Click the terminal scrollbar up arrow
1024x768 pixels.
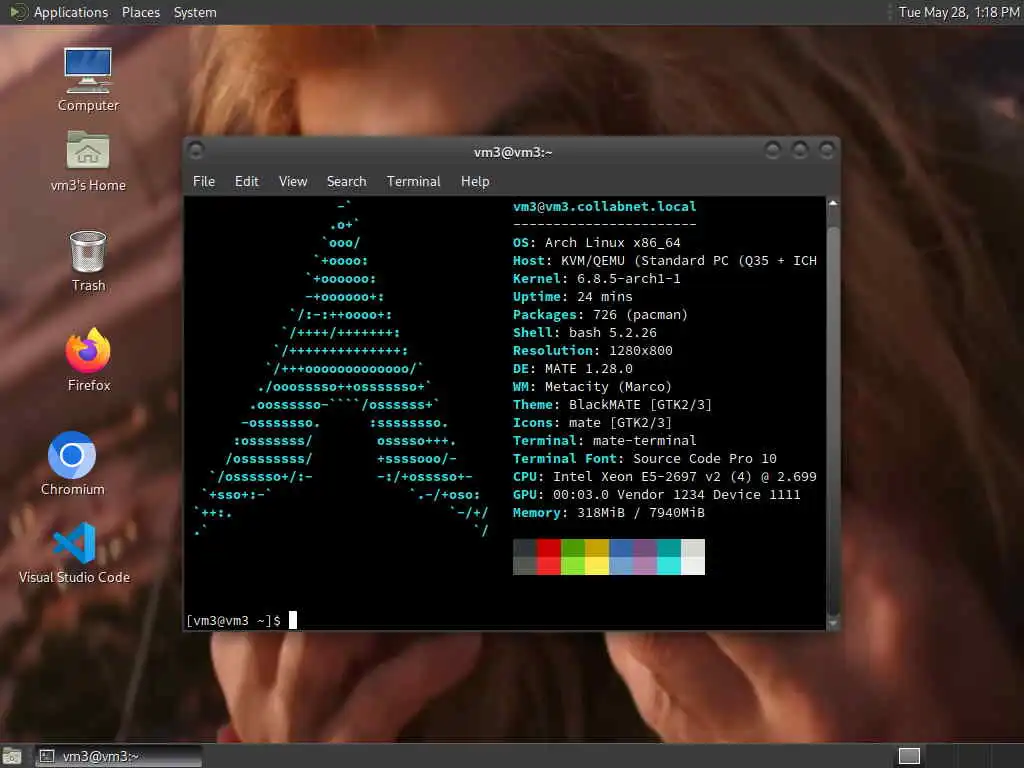[x=833, y=204]
